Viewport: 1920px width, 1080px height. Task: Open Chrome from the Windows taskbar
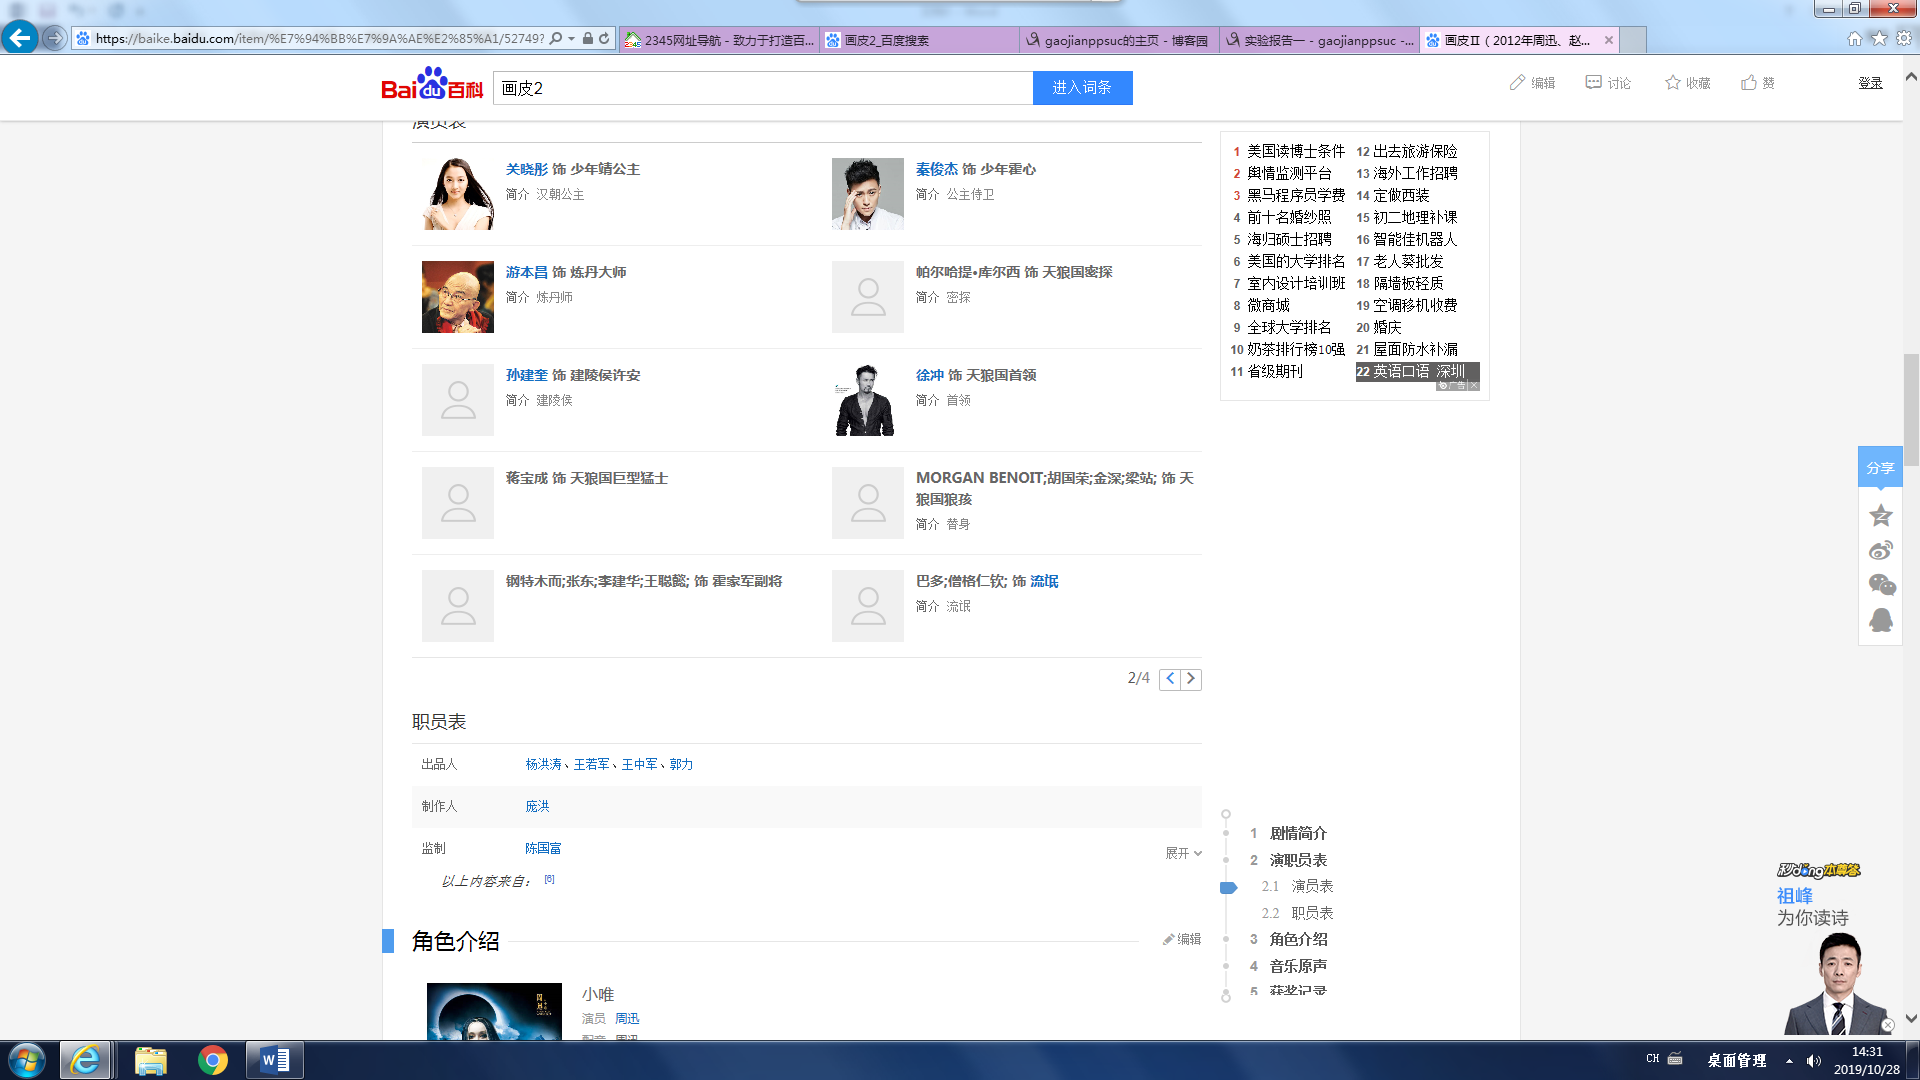212,1060
